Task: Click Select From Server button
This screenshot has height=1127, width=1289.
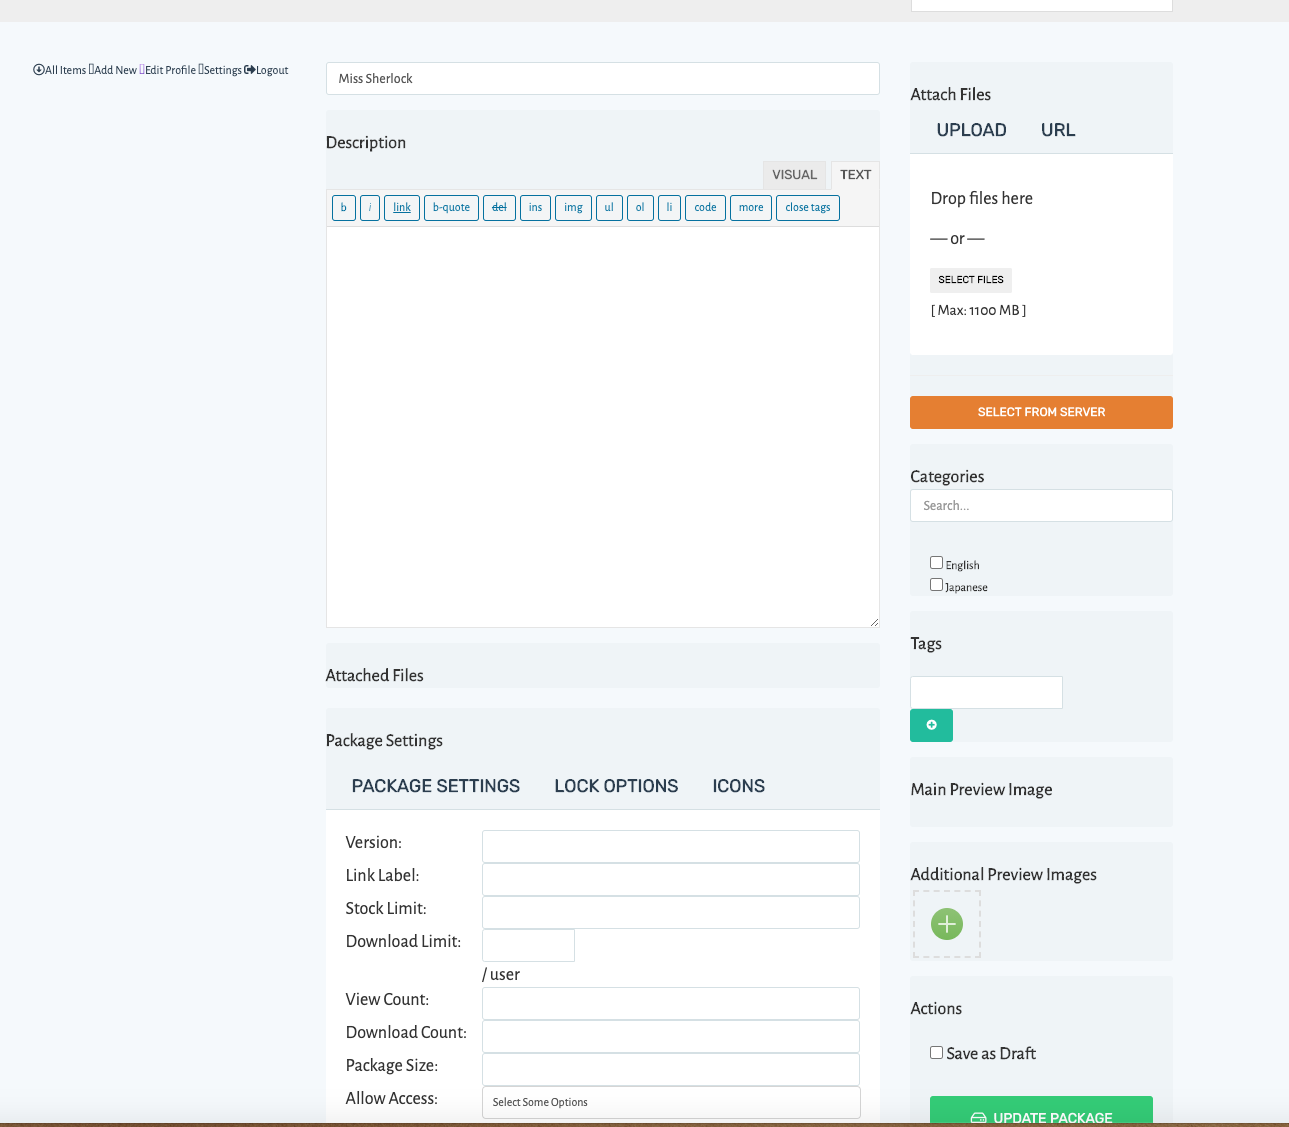Action: coord(1041,412)
